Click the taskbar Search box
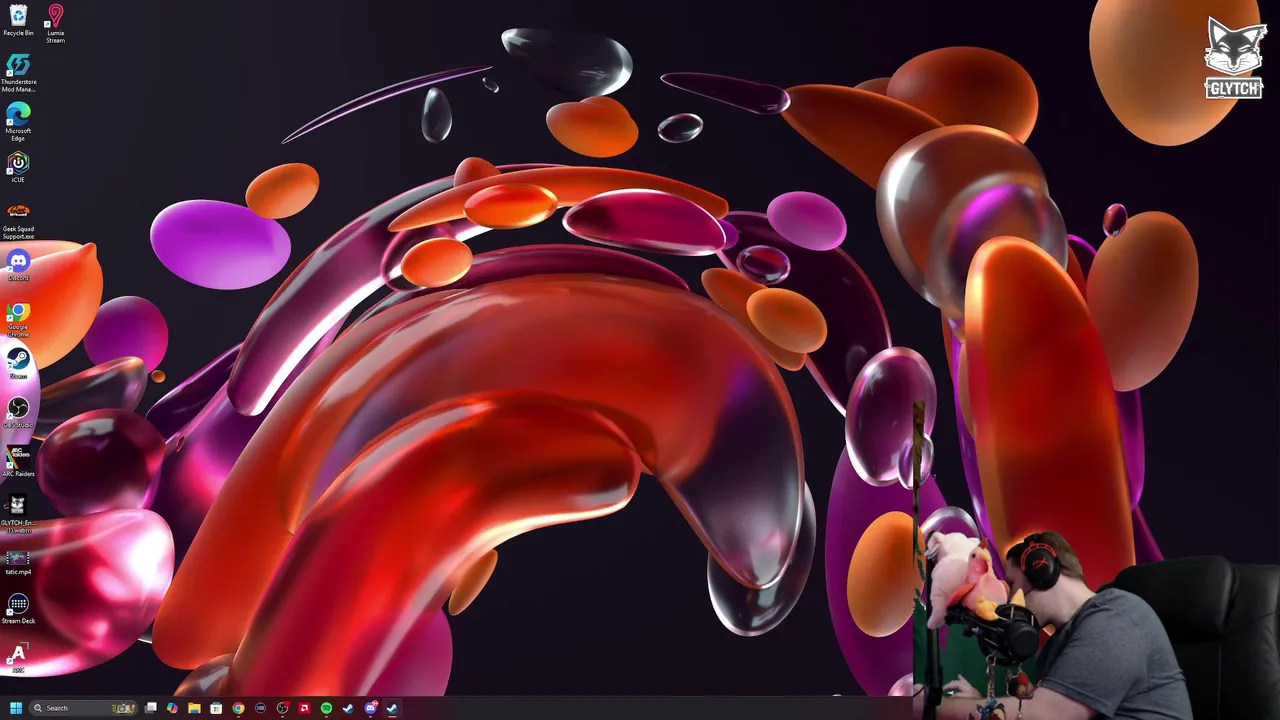The image size is (1280, 720). tap(83, 708)
